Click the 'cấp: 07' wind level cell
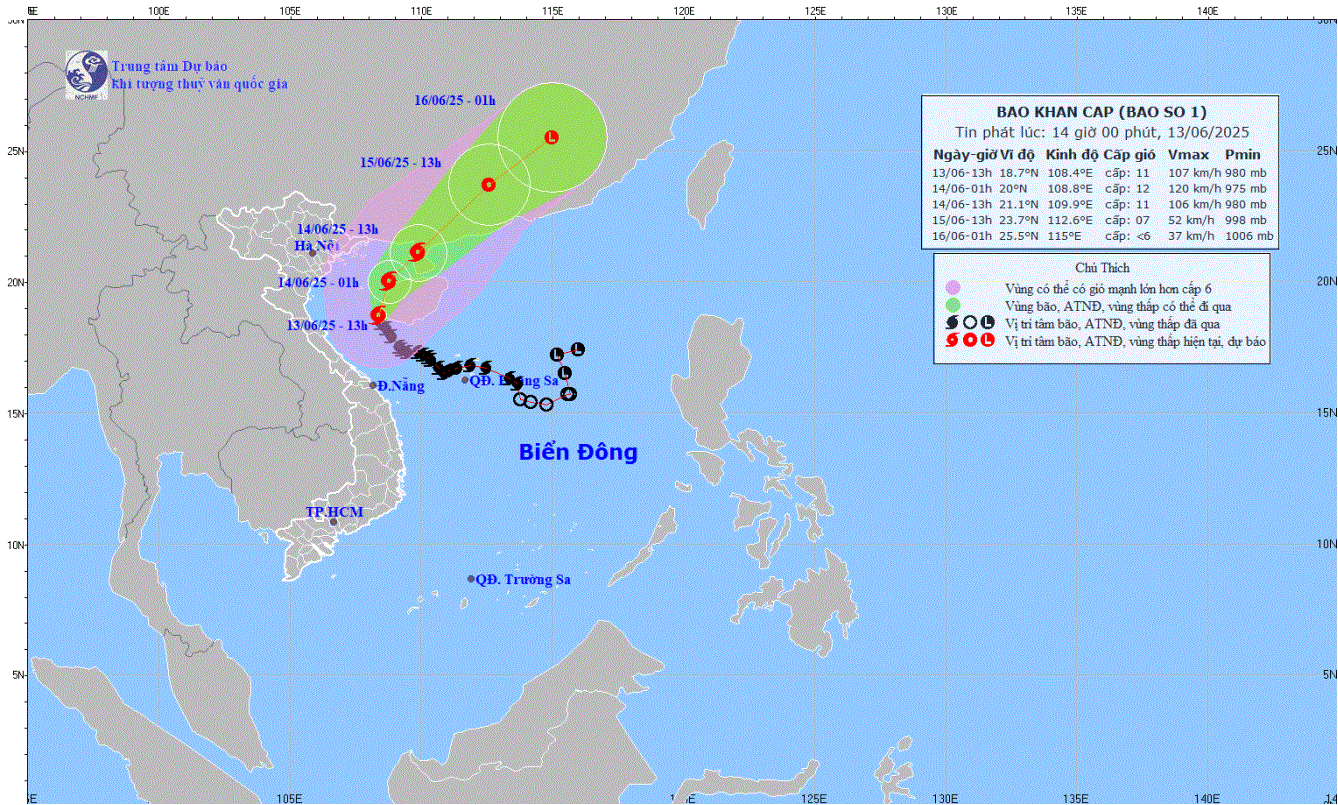1338x805 pixels. [1129, 220]
